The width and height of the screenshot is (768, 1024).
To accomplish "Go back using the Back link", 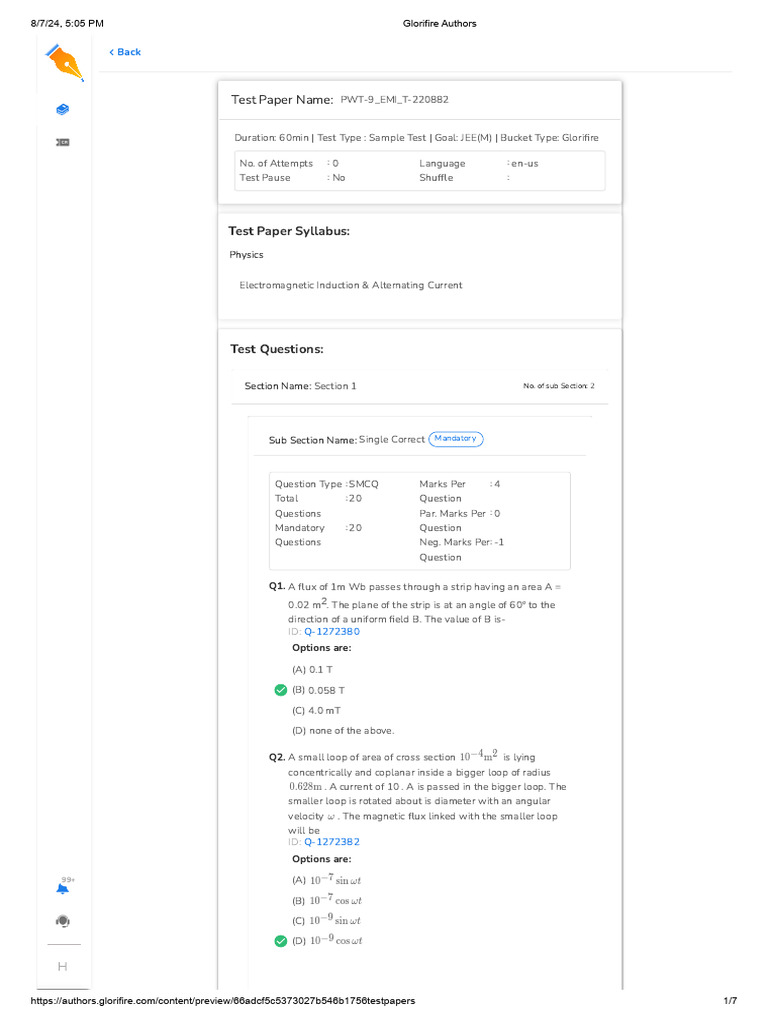I will tap(125, 52).
